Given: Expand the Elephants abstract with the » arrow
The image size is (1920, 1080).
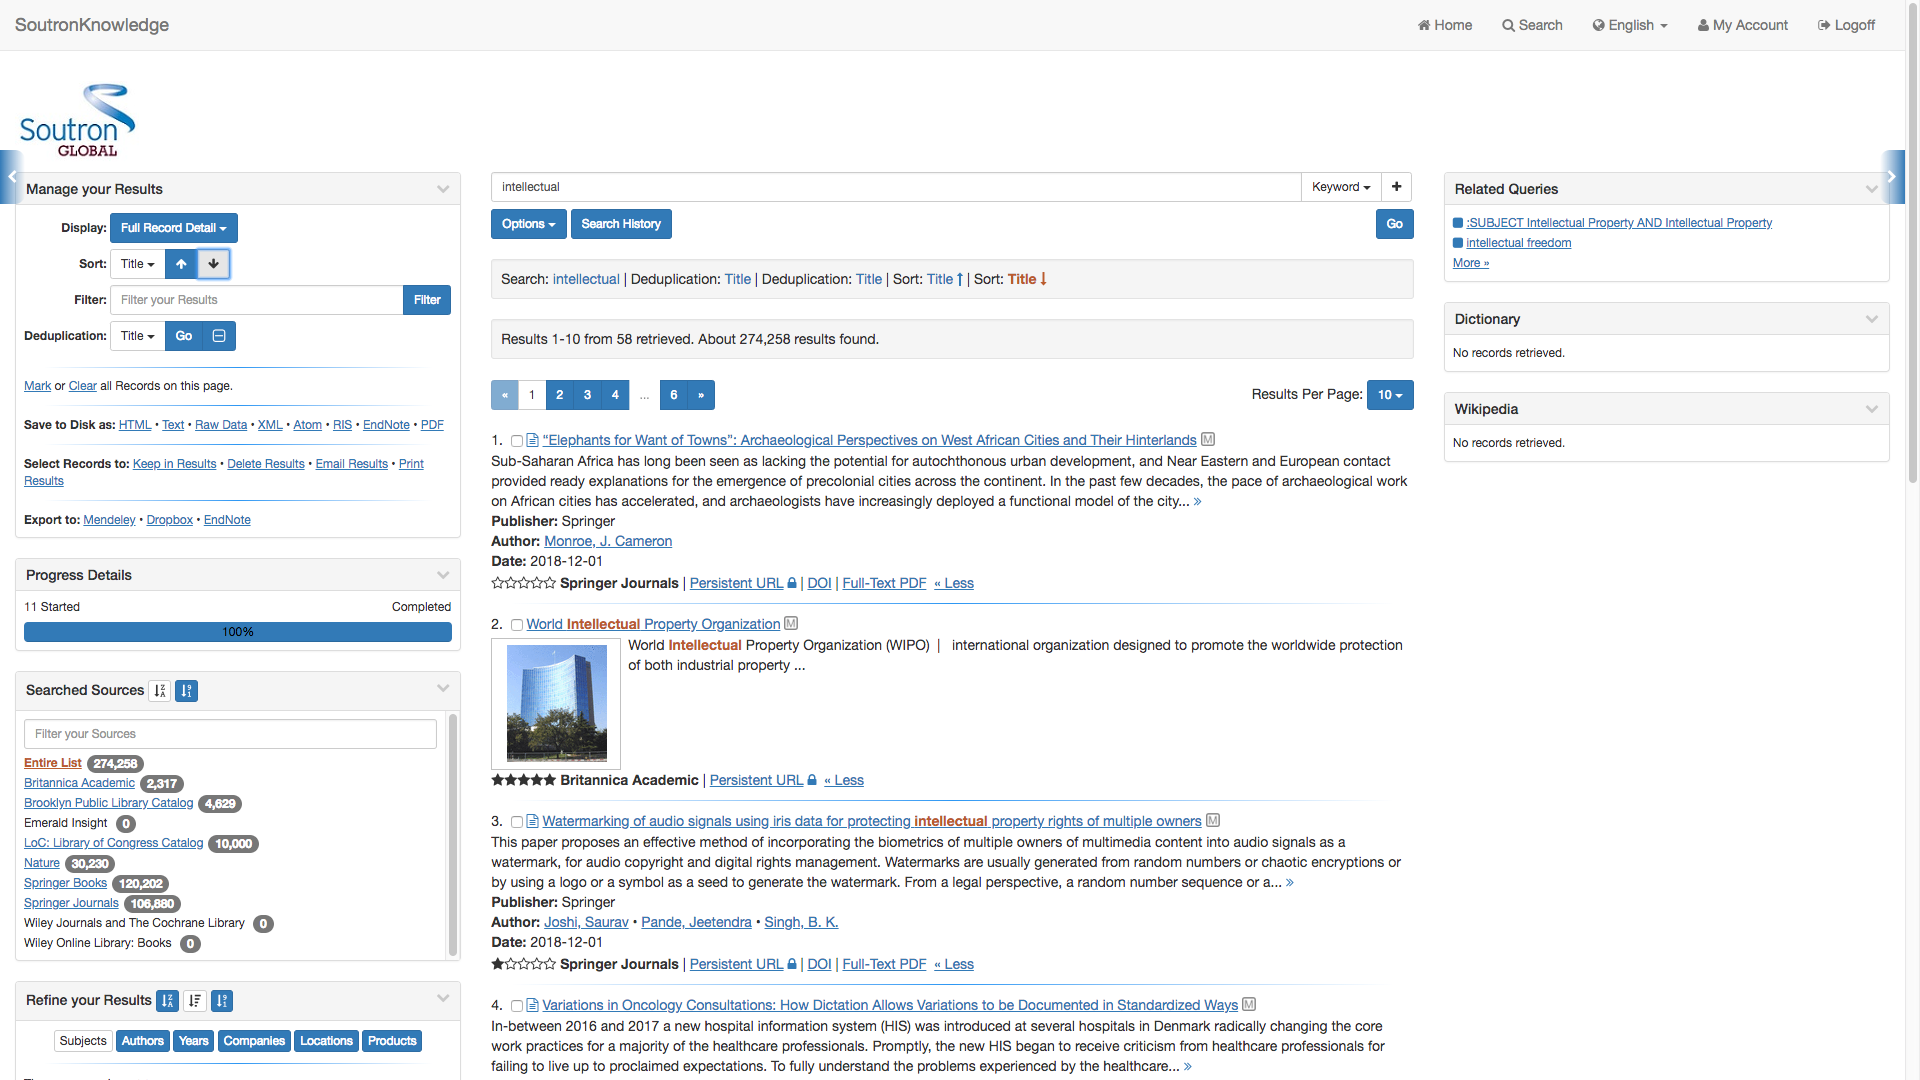Looking at the screenshot, I should pos(1197,502).
